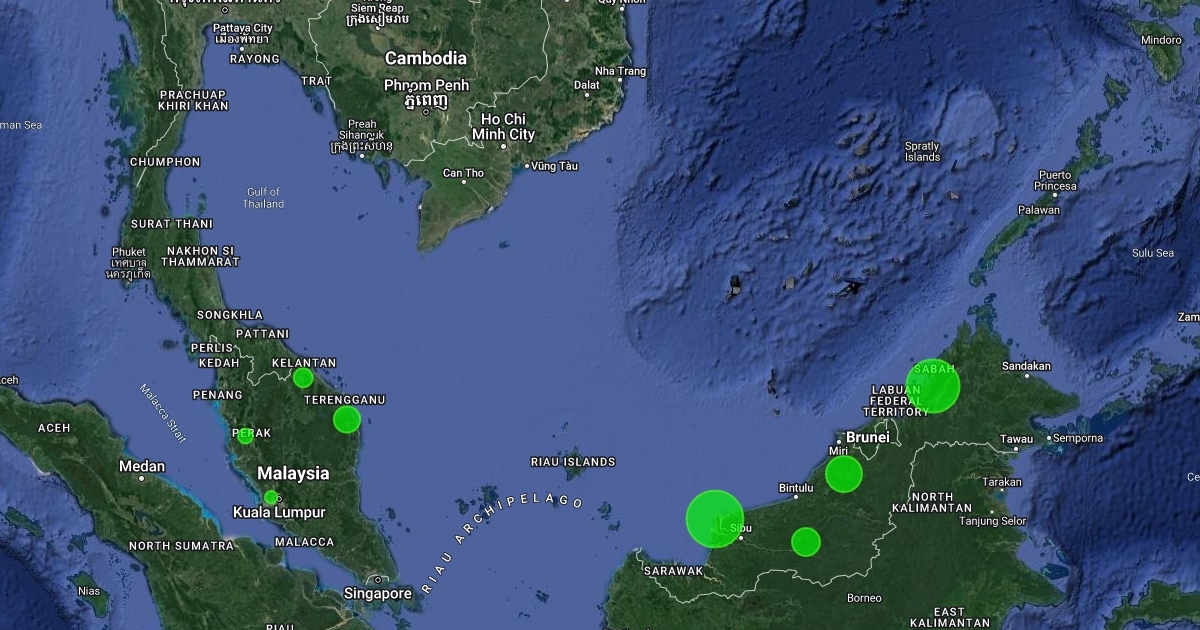
Task: Click the green marker at Kuala Lumpur
Action: coord(270,497)
